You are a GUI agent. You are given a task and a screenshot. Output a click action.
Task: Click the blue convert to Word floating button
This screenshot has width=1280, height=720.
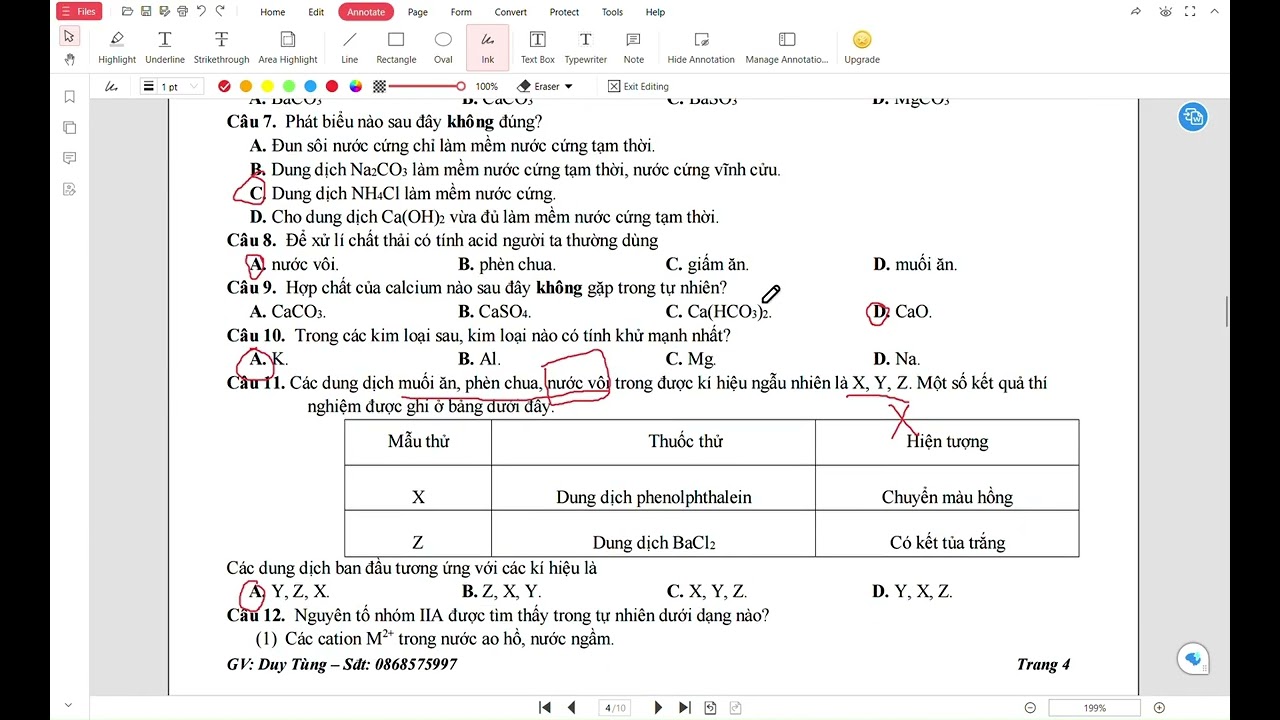click(x=1193, y=117)
